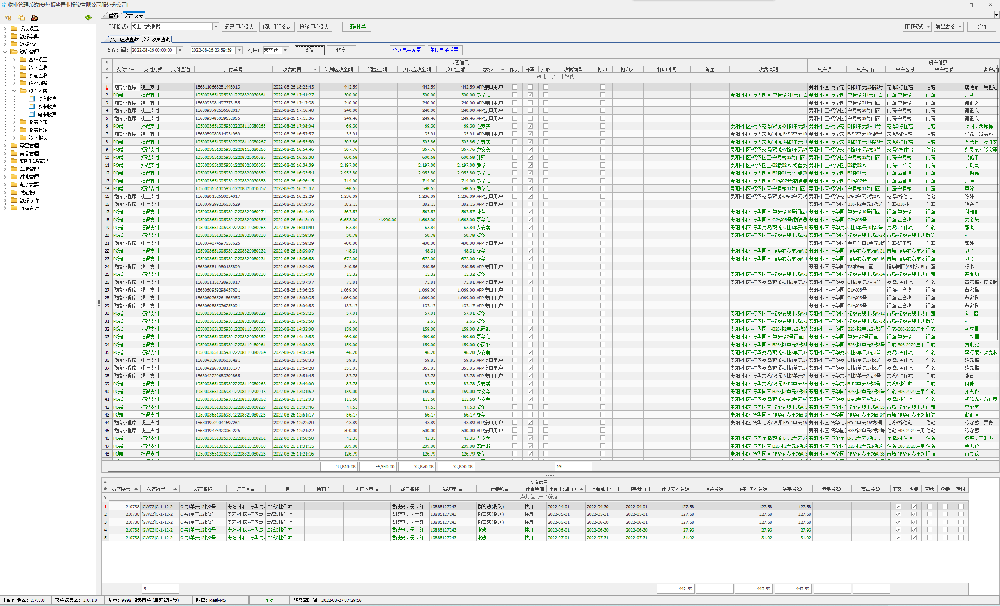The image size is (1000, 606).
Task: Select second blue document item in the tree
Action: click(x=43, y=107)
